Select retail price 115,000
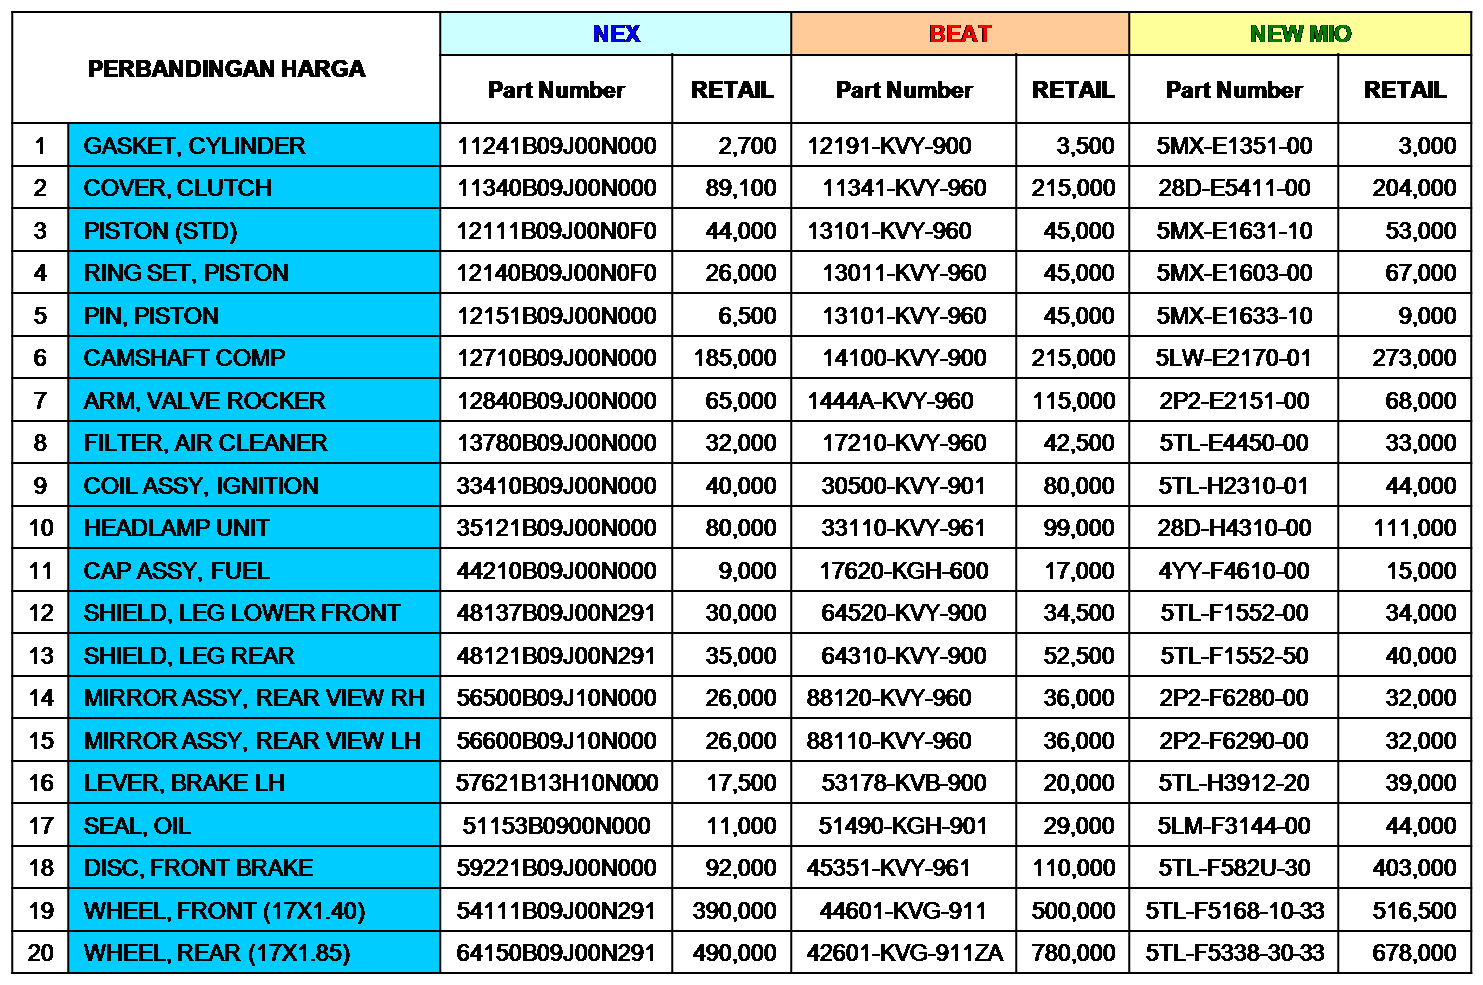The image size is (1483, 985). (x=1074, y=401)
